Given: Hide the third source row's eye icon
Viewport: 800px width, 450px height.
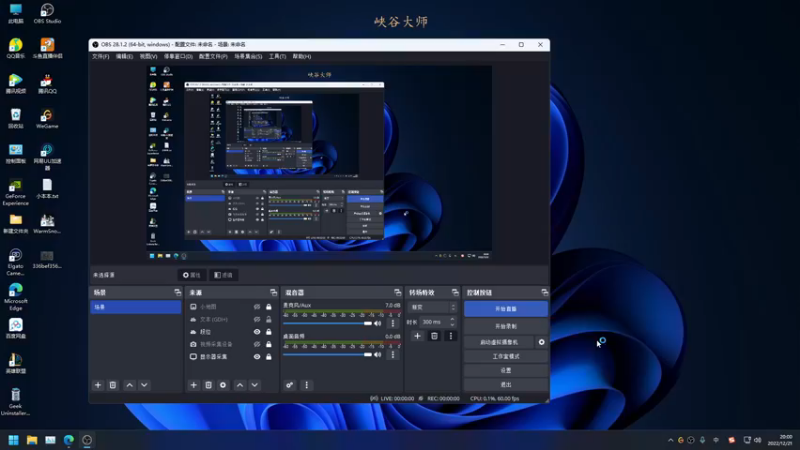Looking at the screenshot, I should pos(257,332).
